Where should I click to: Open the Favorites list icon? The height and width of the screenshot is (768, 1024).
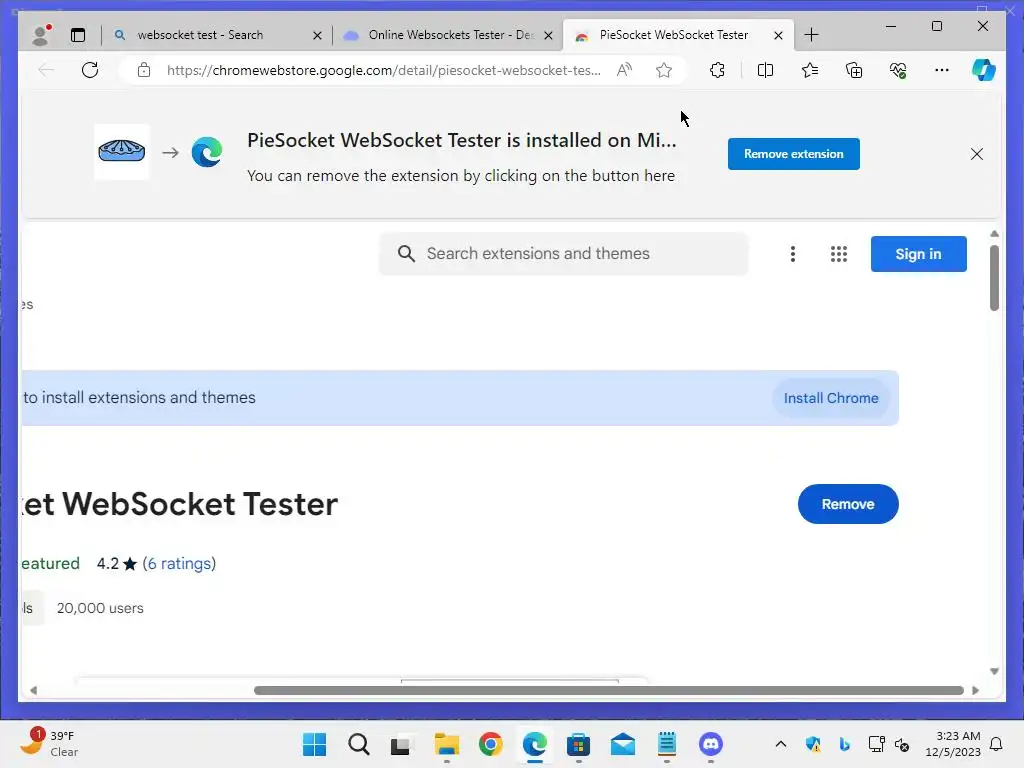point(810,70)
